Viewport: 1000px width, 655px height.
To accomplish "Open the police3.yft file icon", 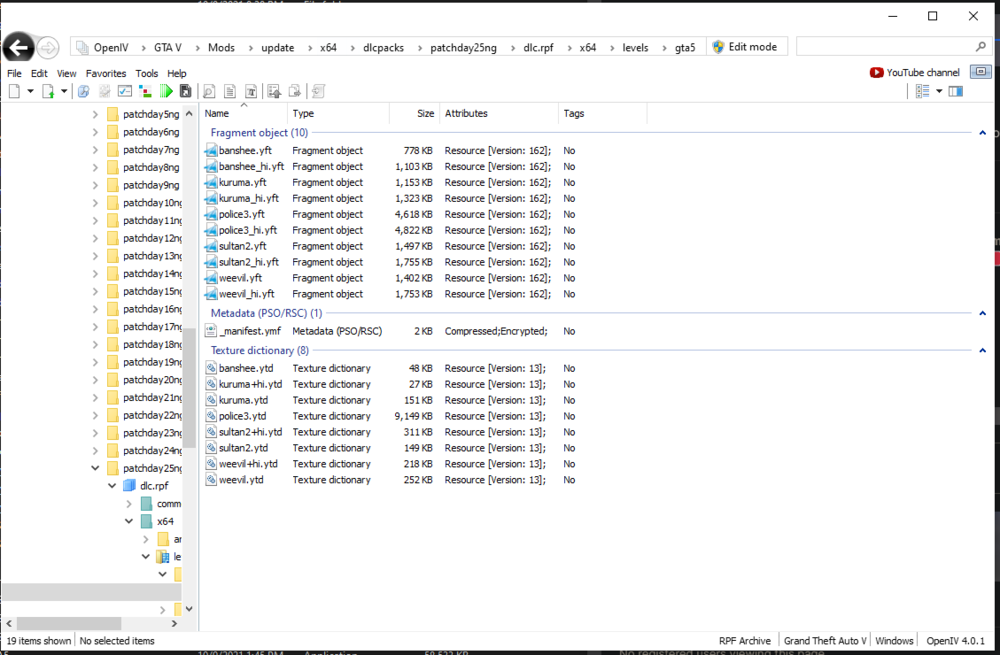I will click(211, 214).
